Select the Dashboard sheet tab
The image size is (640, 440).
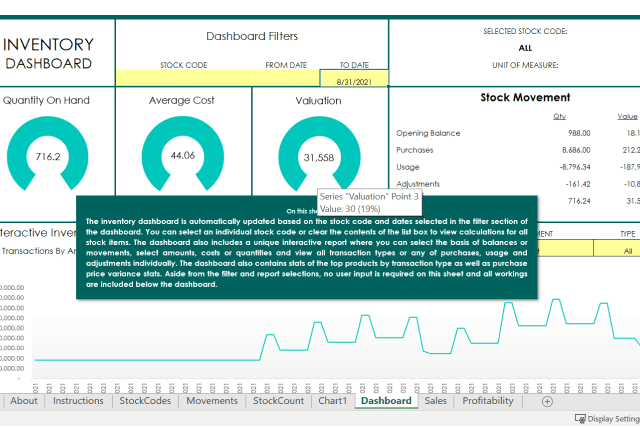pos(386,401)
